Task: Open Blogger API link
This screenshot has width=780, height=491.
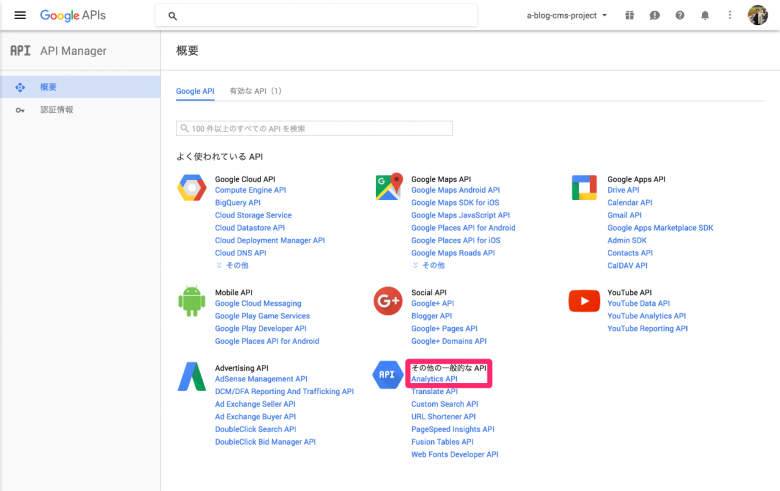Action: (x=432, y=316)
